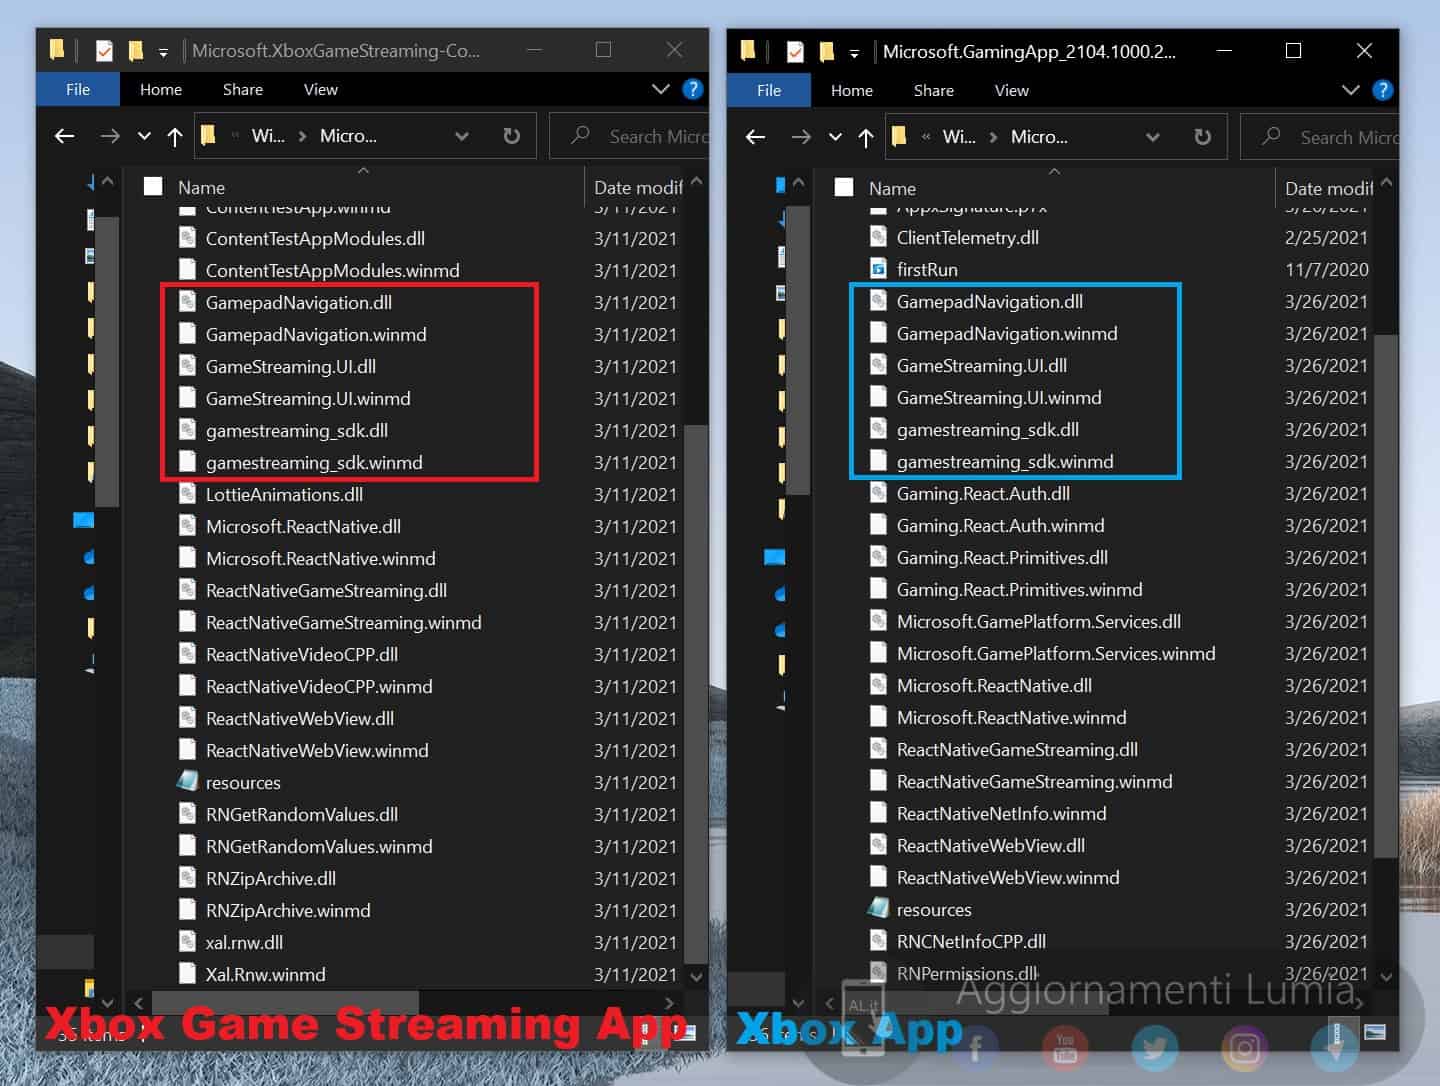Click the firstRun file icon
1440x1086 pixels.
point(878,269)
